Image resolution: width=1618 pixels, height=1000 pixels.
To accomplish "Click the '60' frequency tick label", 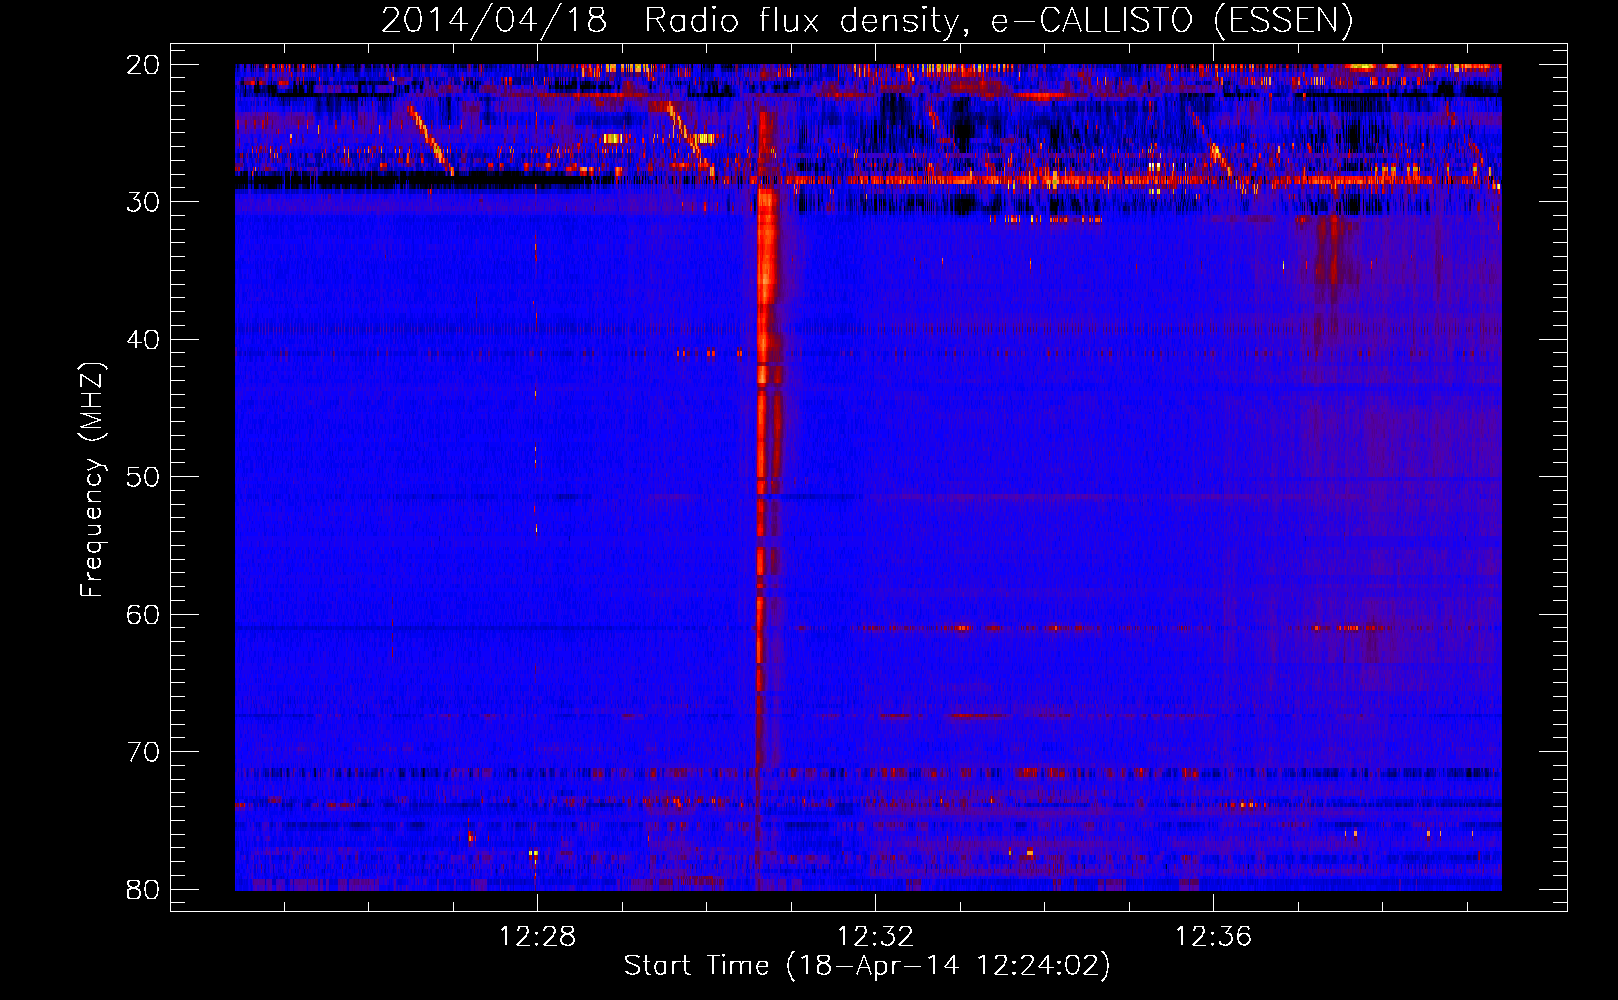I will pyautogui.click(x=144, y=615).
